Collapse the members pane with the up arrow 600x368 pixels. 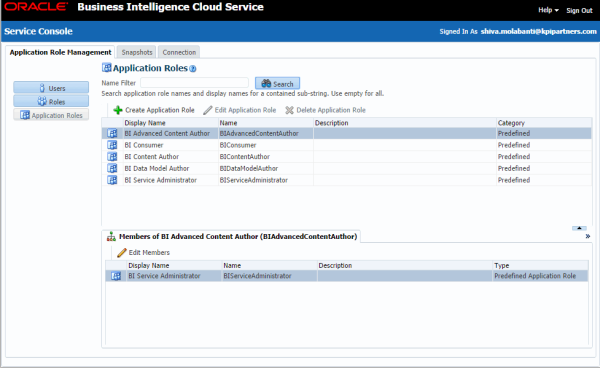579,228
